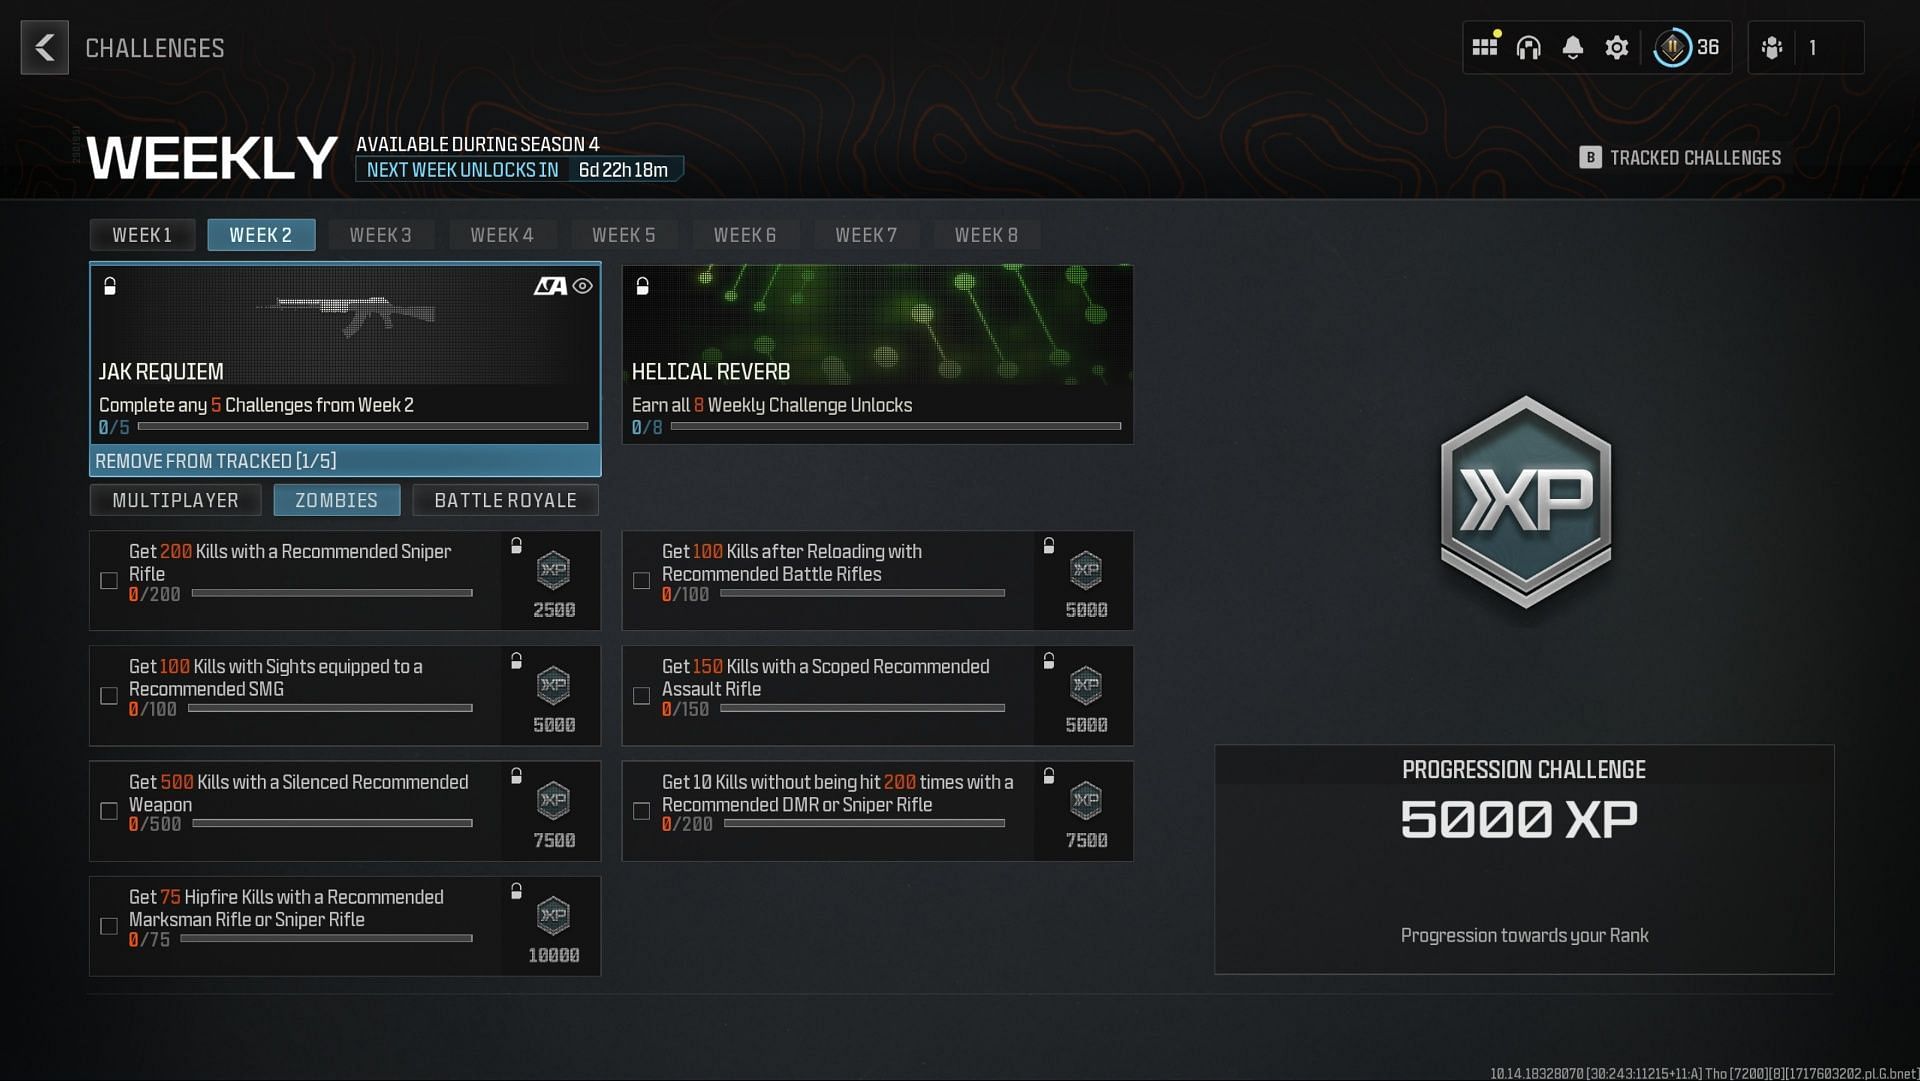The image size is (1920, 1081).
Task: Switch to WEEK 5 tab
Action: point(624,235)
